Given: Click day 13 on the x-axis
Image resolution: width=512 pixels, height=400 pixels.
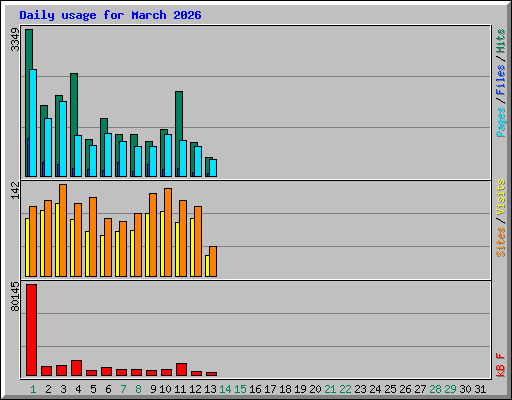Looking at the screenshot, I should 210,389.
